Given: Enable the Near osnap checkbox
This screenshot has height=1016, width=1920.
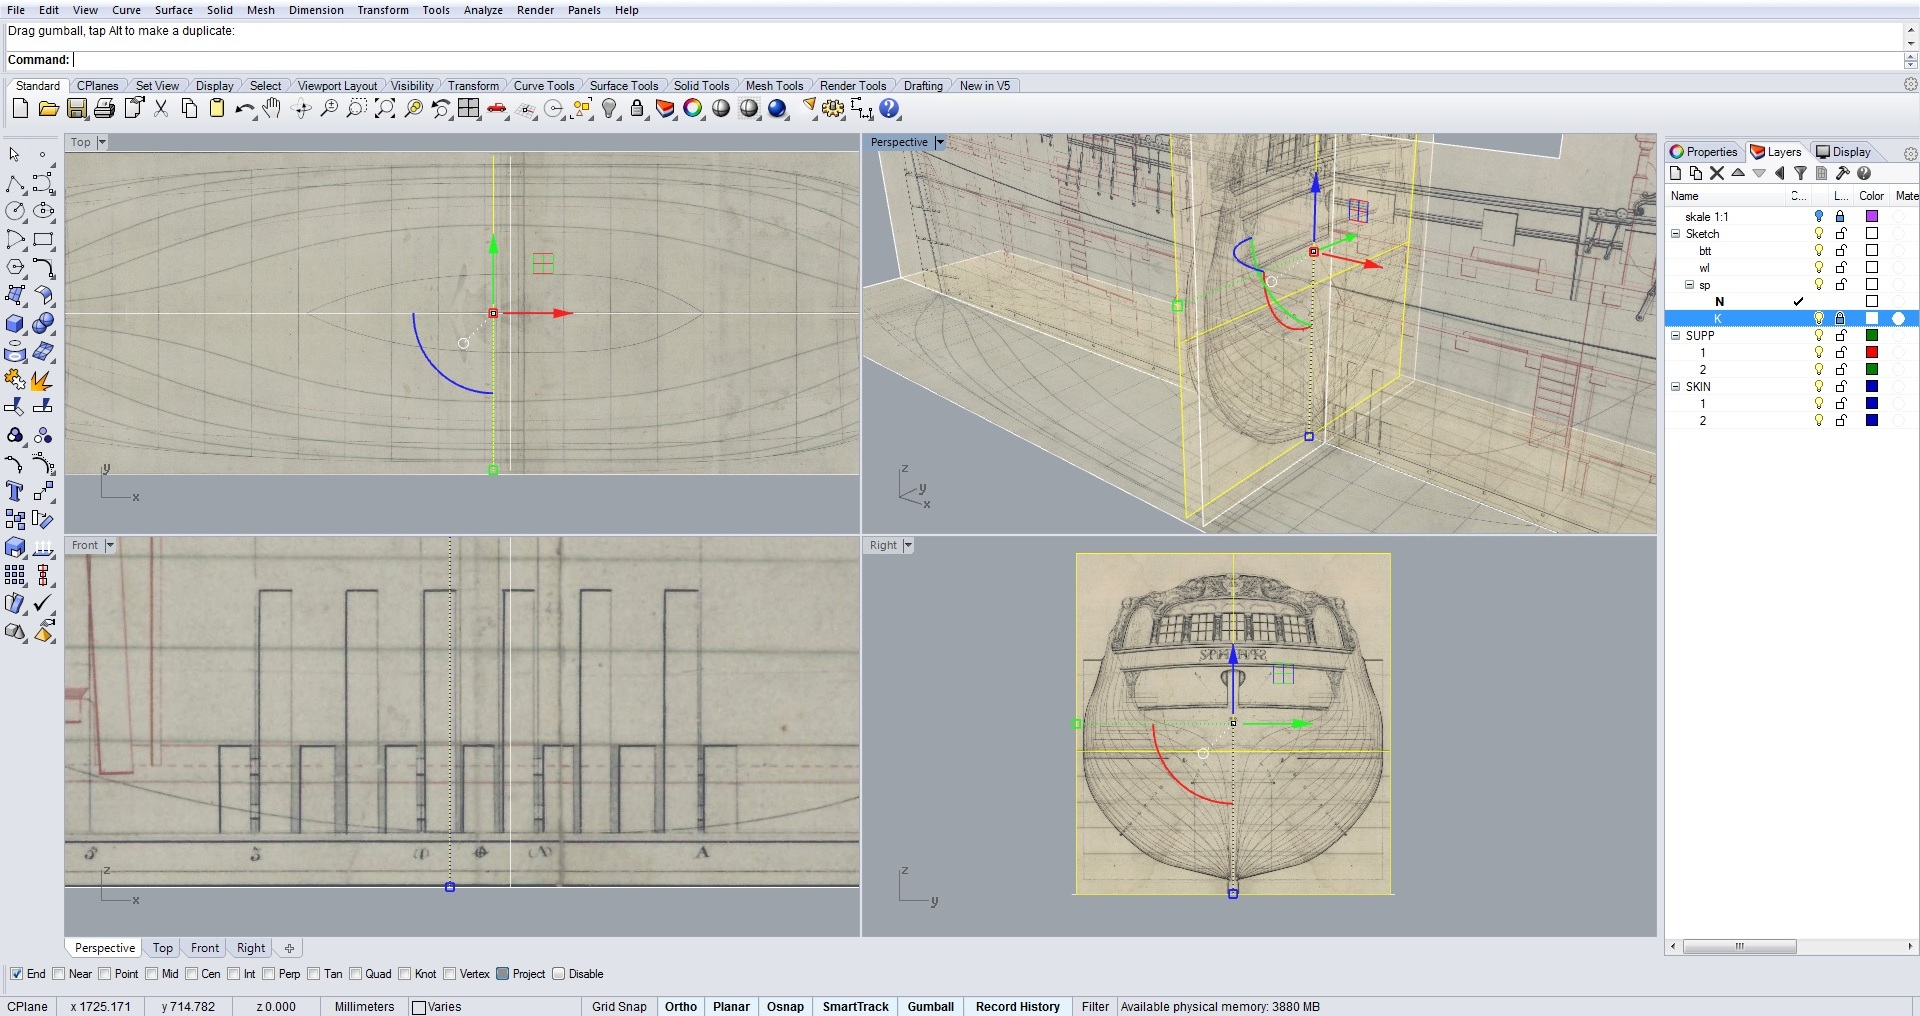Looking at the screenshot, I should [59, 974].
